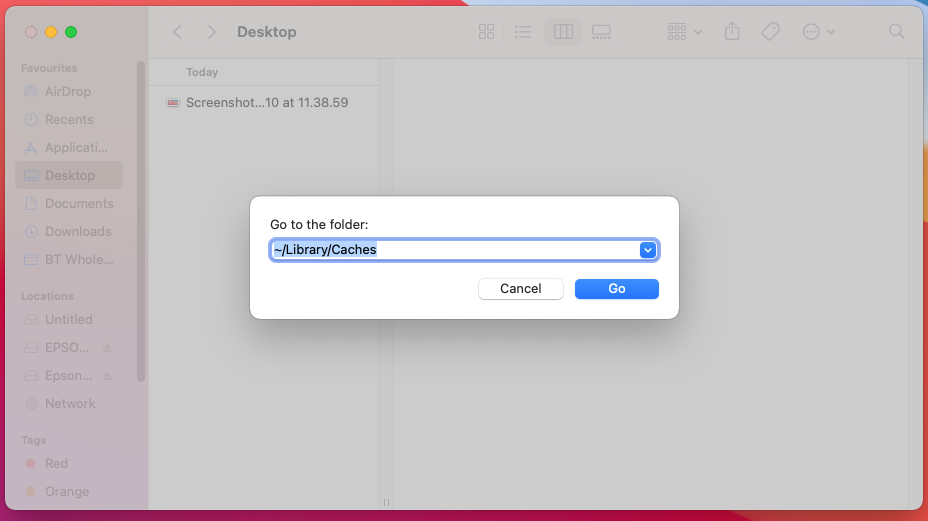Viewport: 928px width, 521px height.
Task: Select Desktop in the sidebar
Action: pos(69,175)
